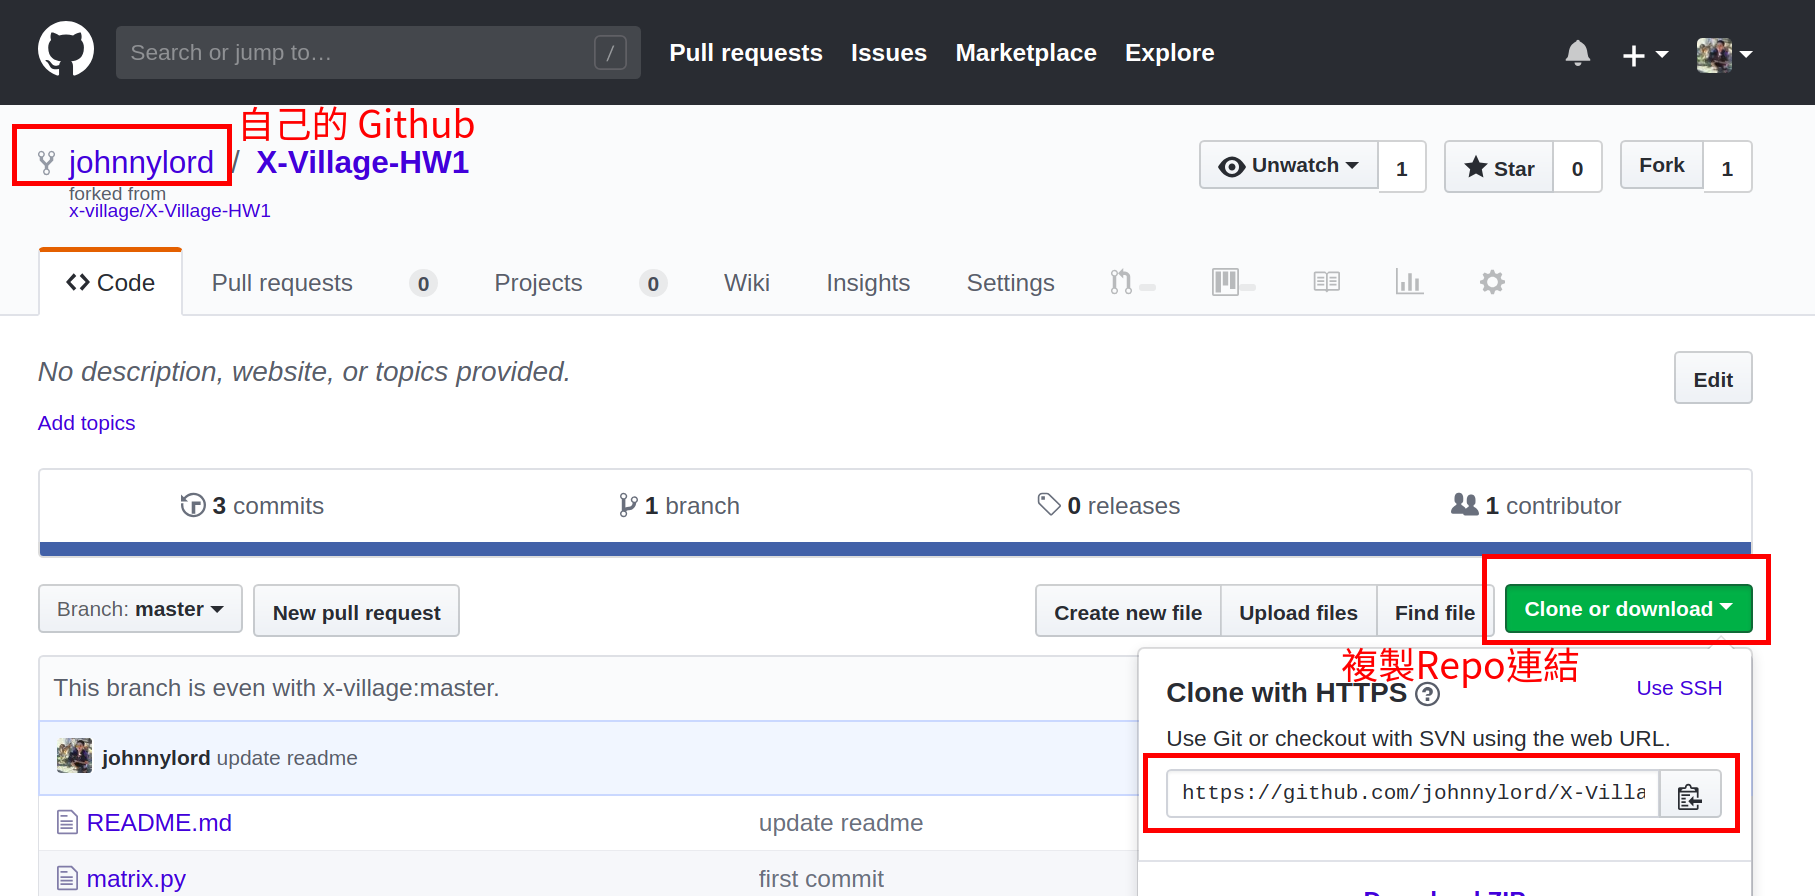The image size is (1815, 896).
Task: Click the clone help question mark icon
Action: coord(1428,694)
